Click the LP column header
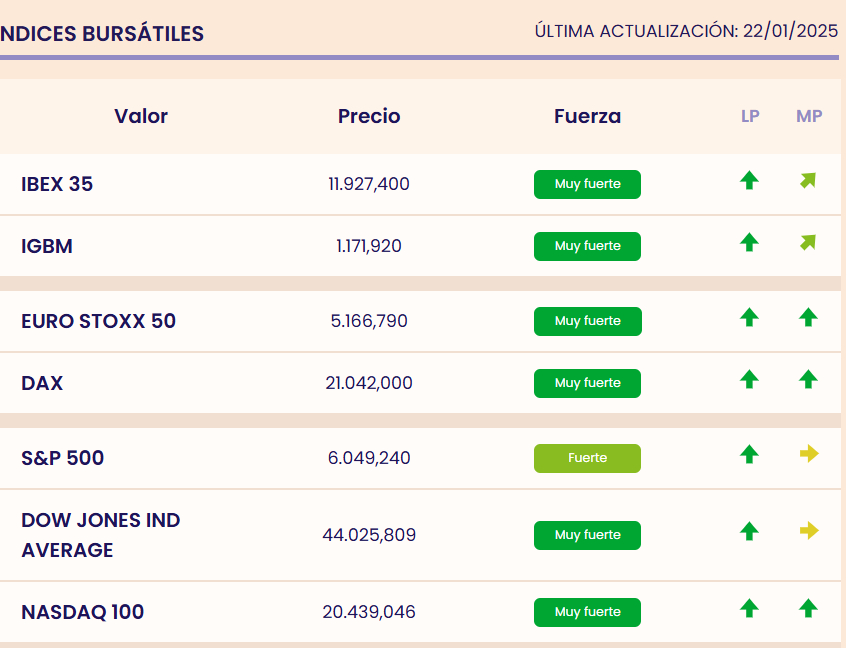846x648 pixels. click(x=750, y=116)
